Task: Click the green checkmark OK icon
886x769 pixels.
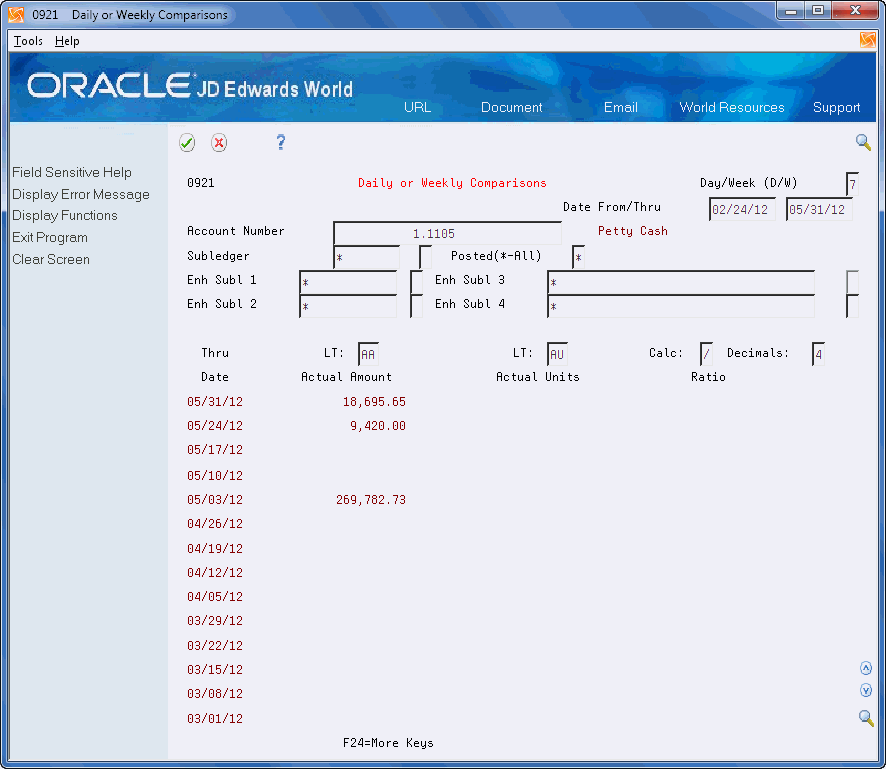Action: pos(187,142)
